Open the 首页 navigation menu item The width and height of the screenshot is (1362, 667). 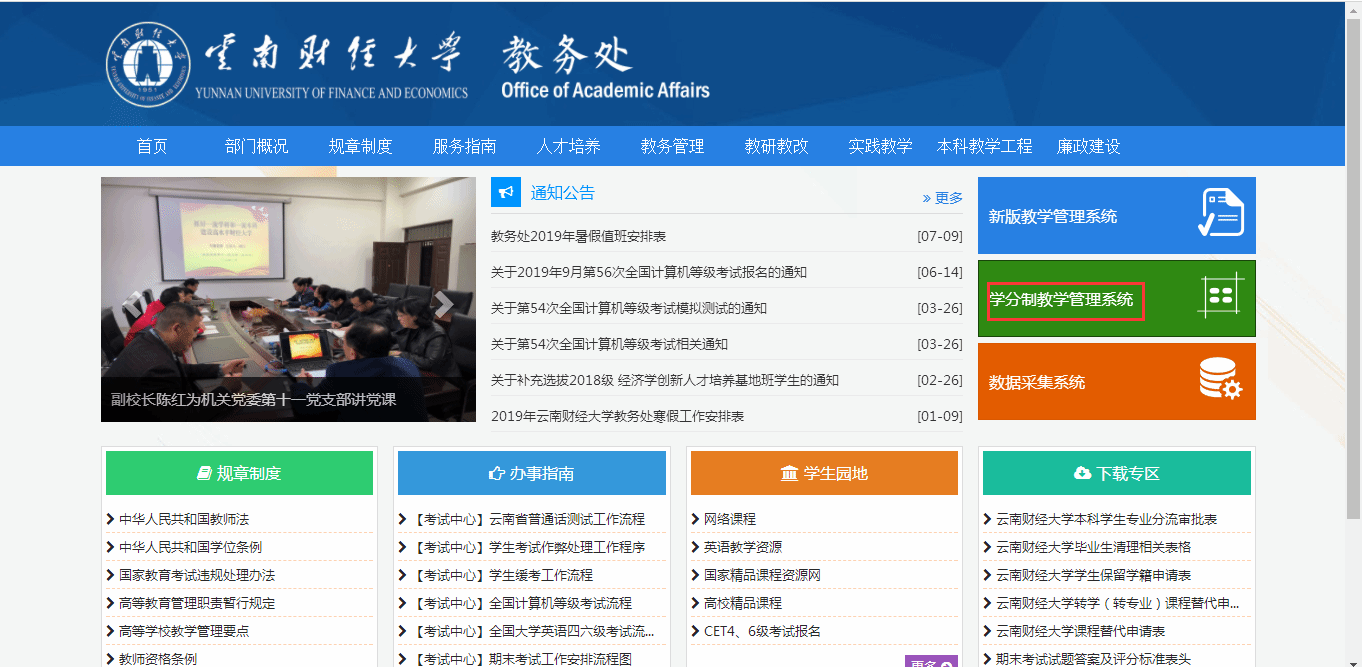(152, 146)
